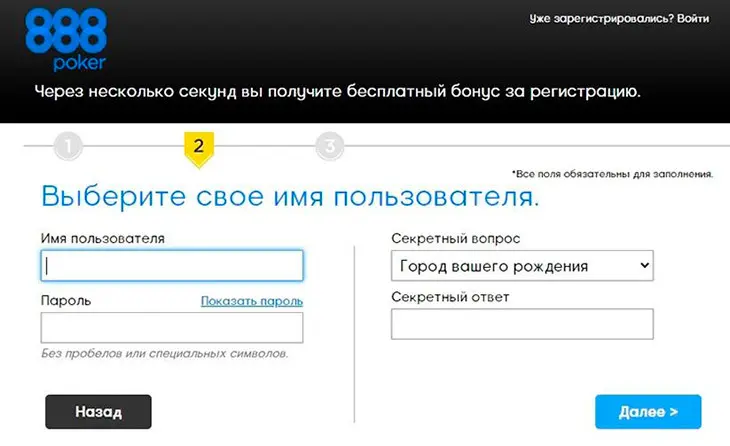The width and height of the screenshot is (730, 446).
Task: Click the 'Секретный ответ' label
Action: (x=450, y=297)
